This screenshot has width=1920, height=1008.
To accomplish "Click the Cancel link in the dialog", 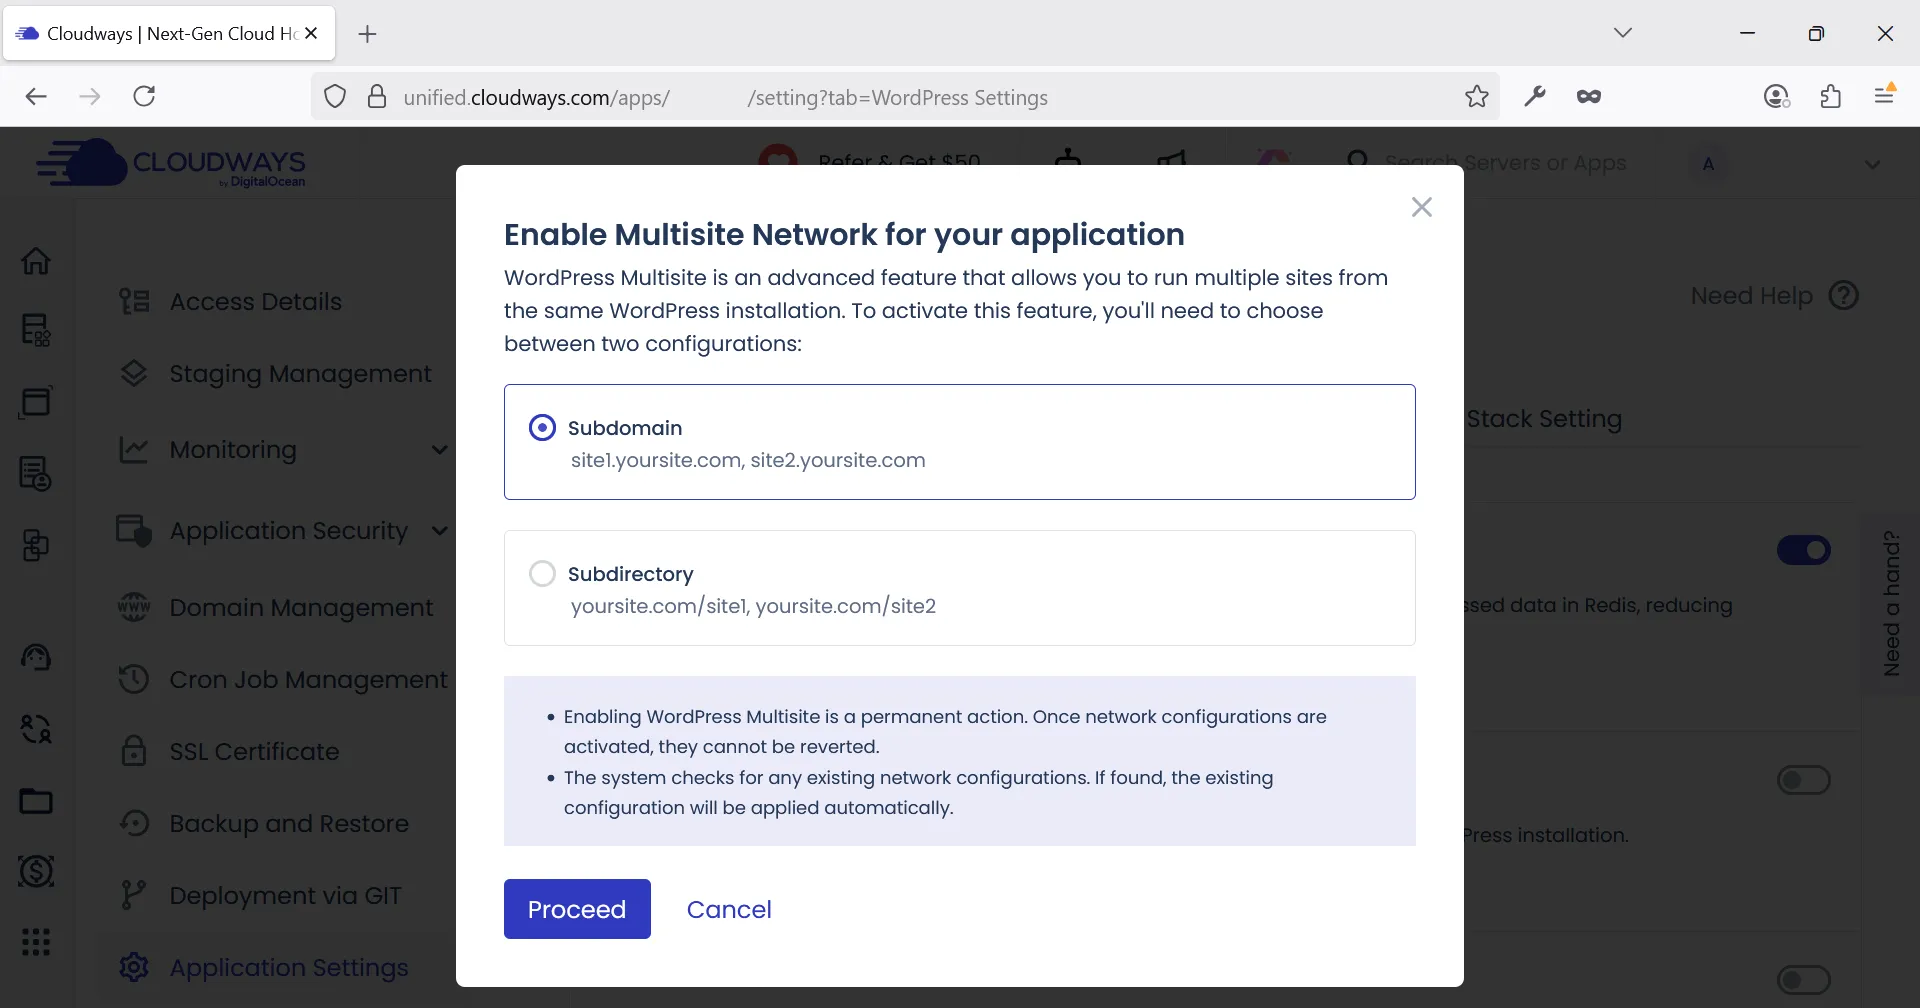I will (x=729, y=909).
